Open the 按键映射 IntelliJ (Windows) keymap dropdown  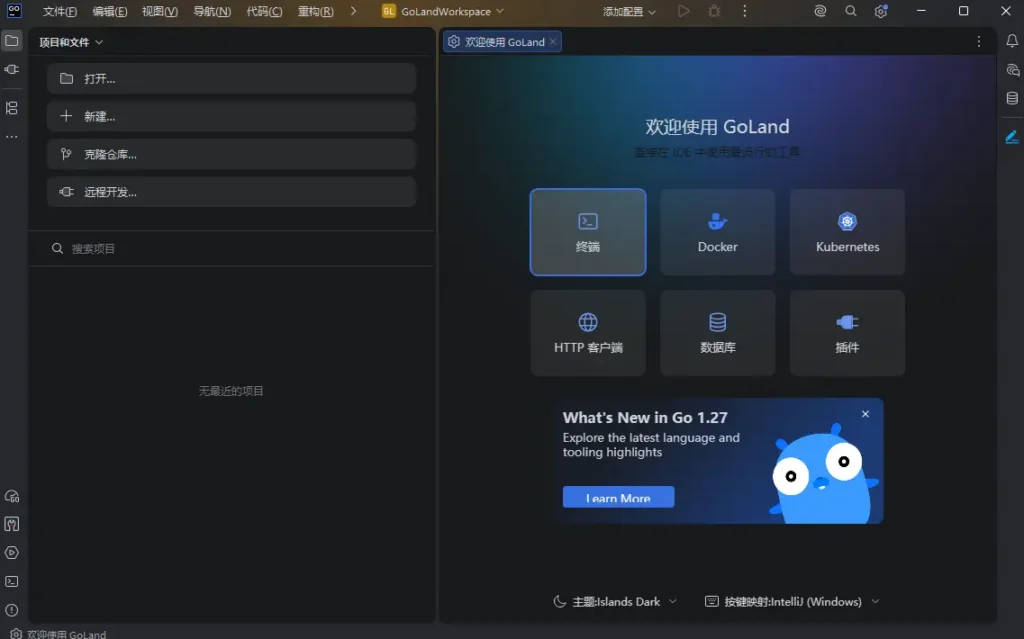tap(792, 602)
